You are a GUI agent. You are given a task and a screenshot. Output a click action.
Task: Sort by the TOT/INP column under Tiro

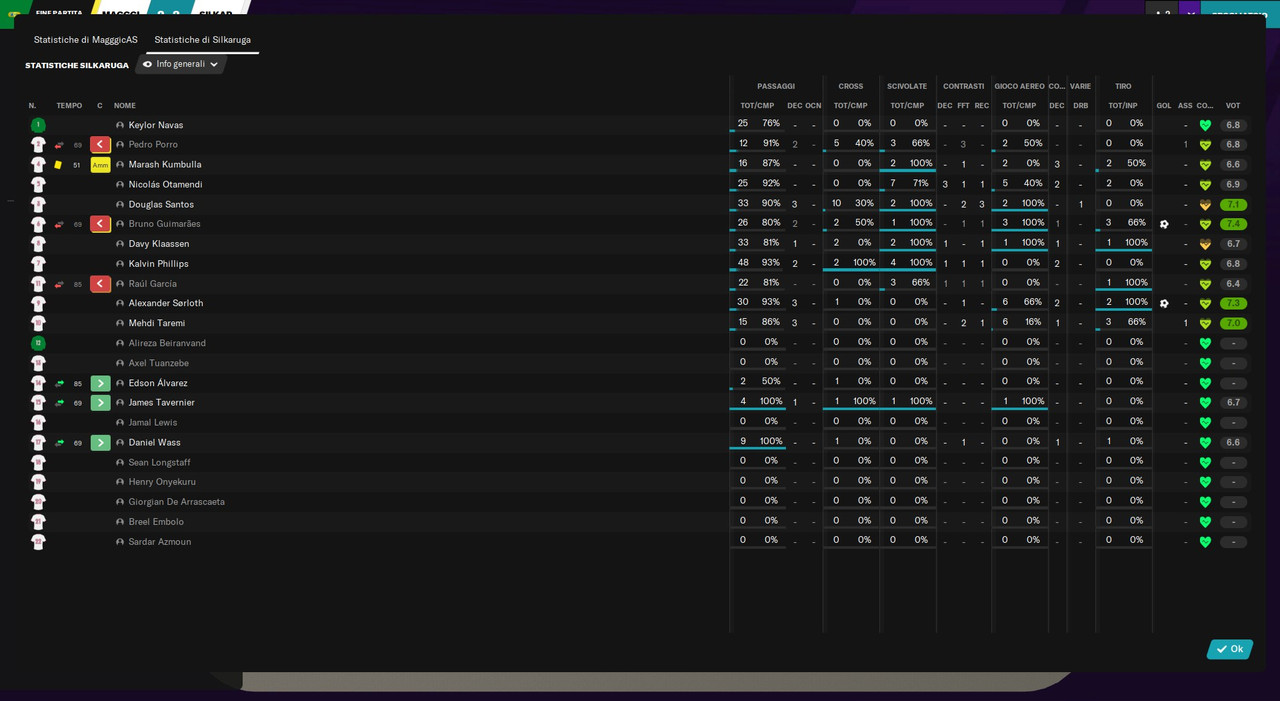click(1123, 106)
